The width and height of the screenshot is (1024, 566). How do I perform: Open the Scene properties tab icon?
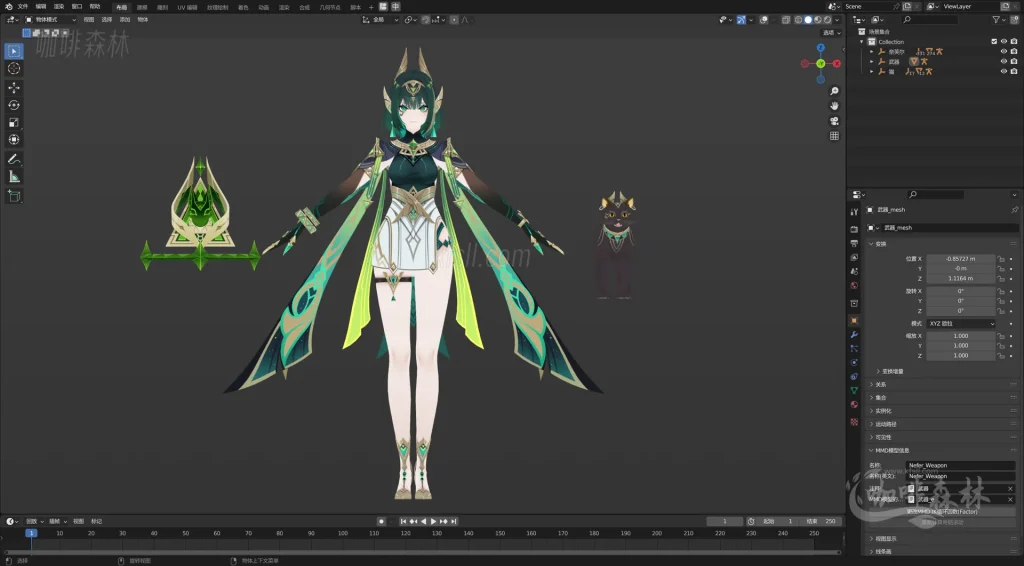click(x=854, y=272)
